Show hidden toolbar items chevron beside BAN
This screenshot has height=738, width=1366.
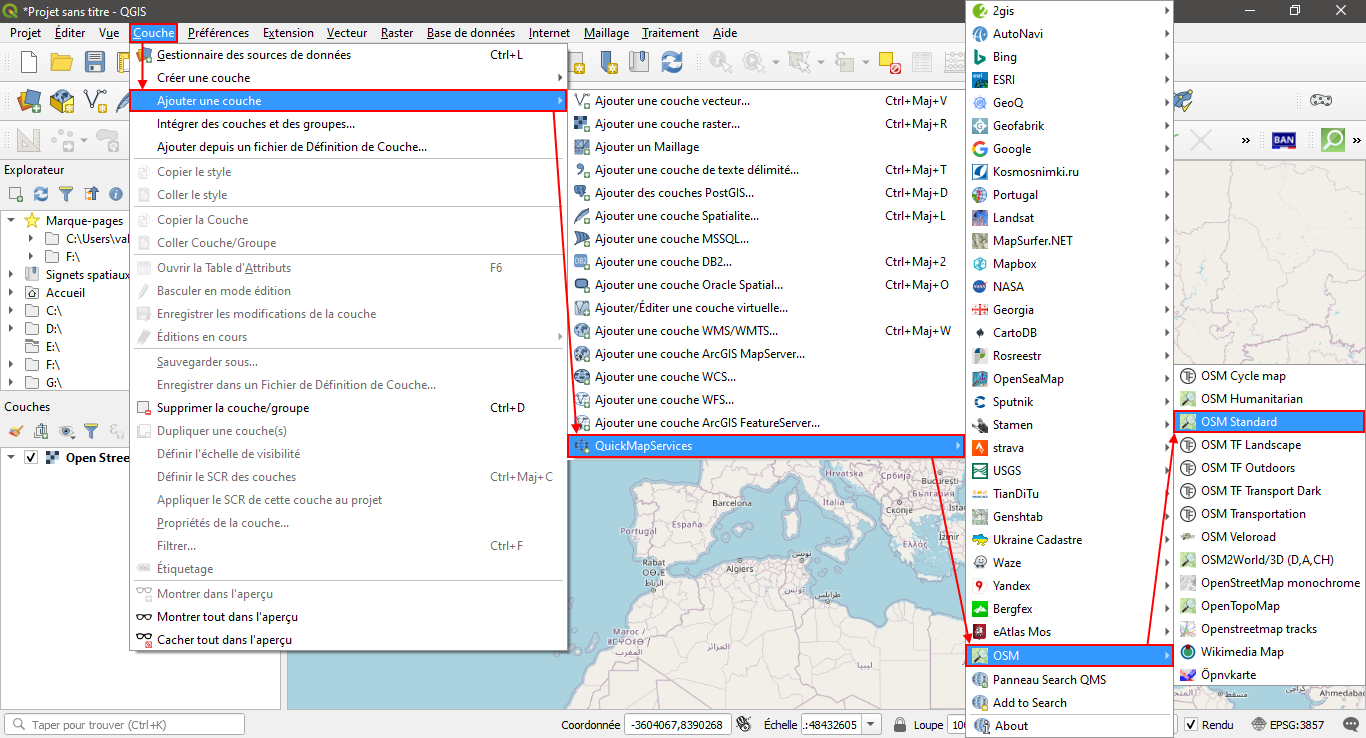coord(1246,140)
